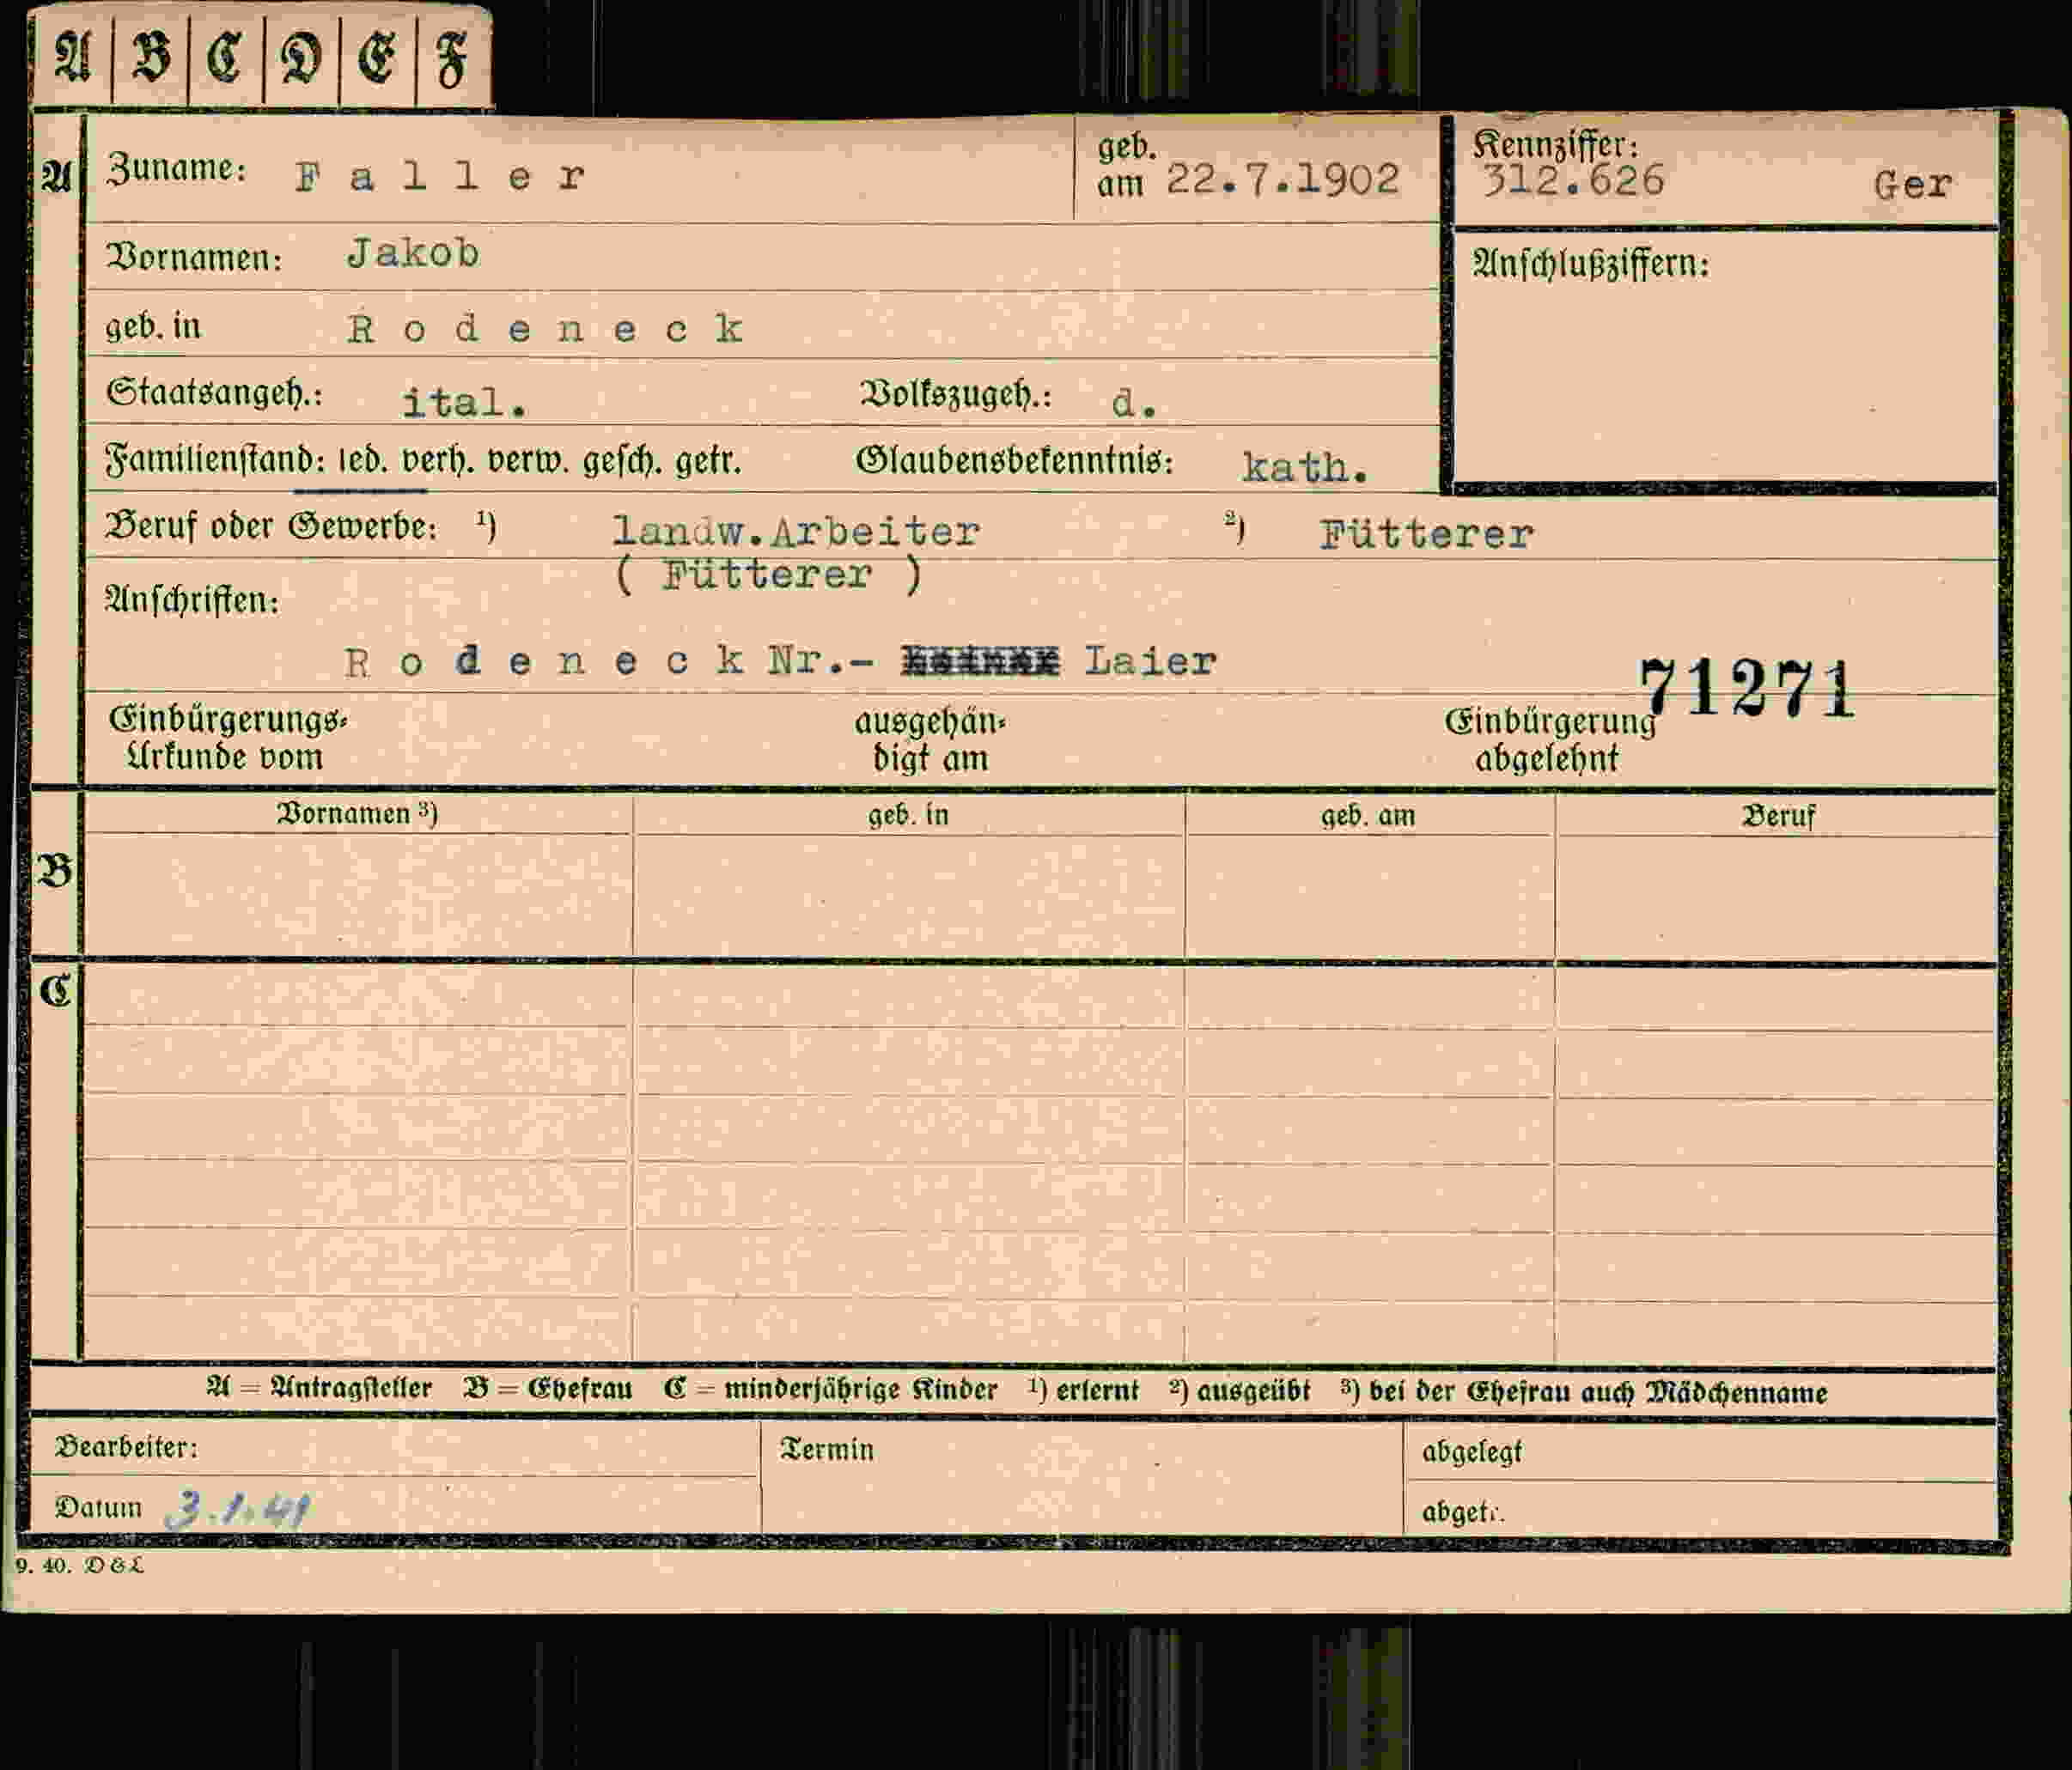Click the address 'Rodeneck Nr.-' line
The width and height of the screenshot is (2072, 1770).
tap(608, 661)
